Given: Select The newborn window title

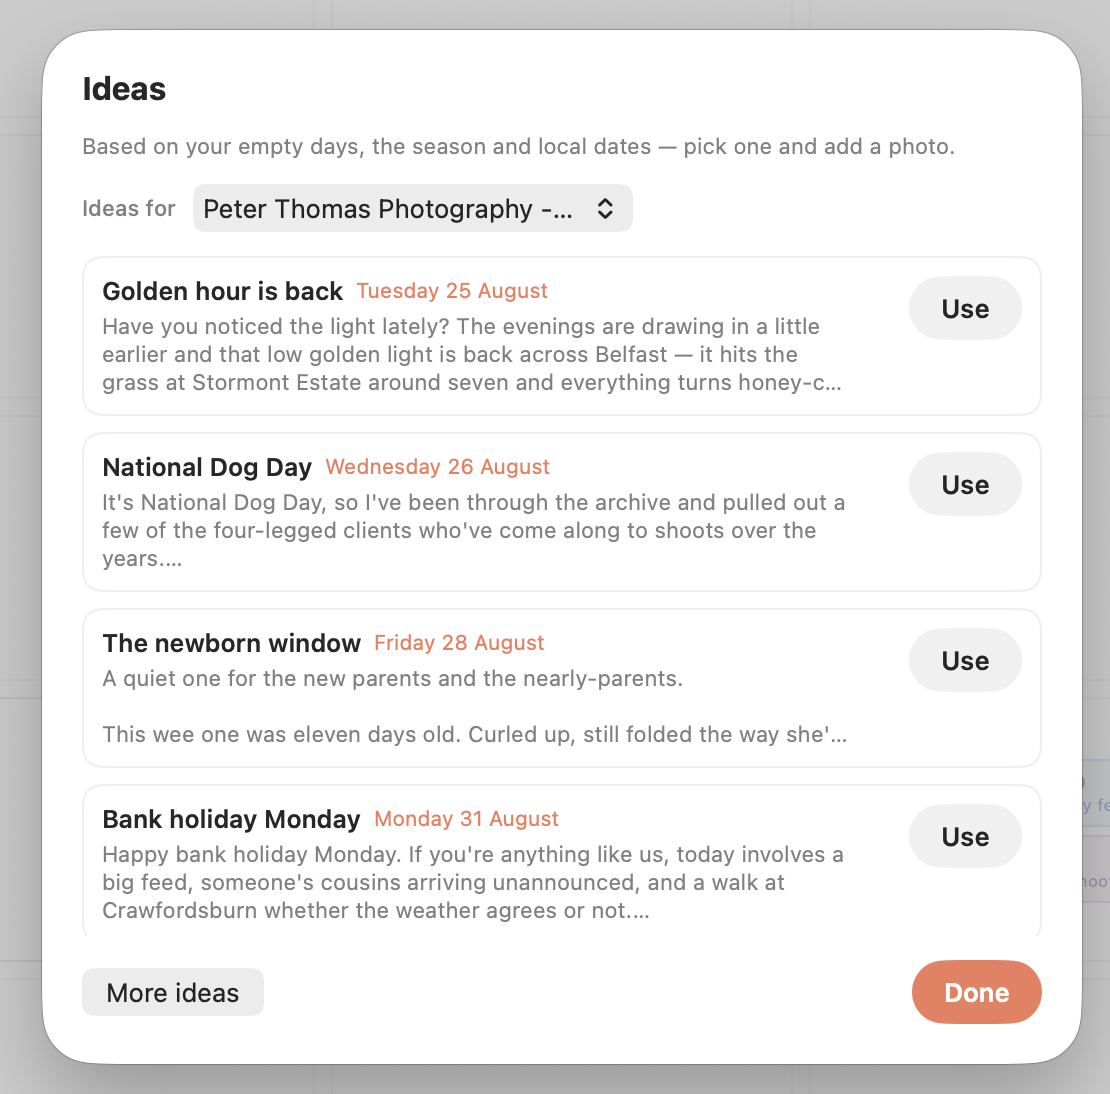Looking at the screenshot, I should tap(231, 643).
